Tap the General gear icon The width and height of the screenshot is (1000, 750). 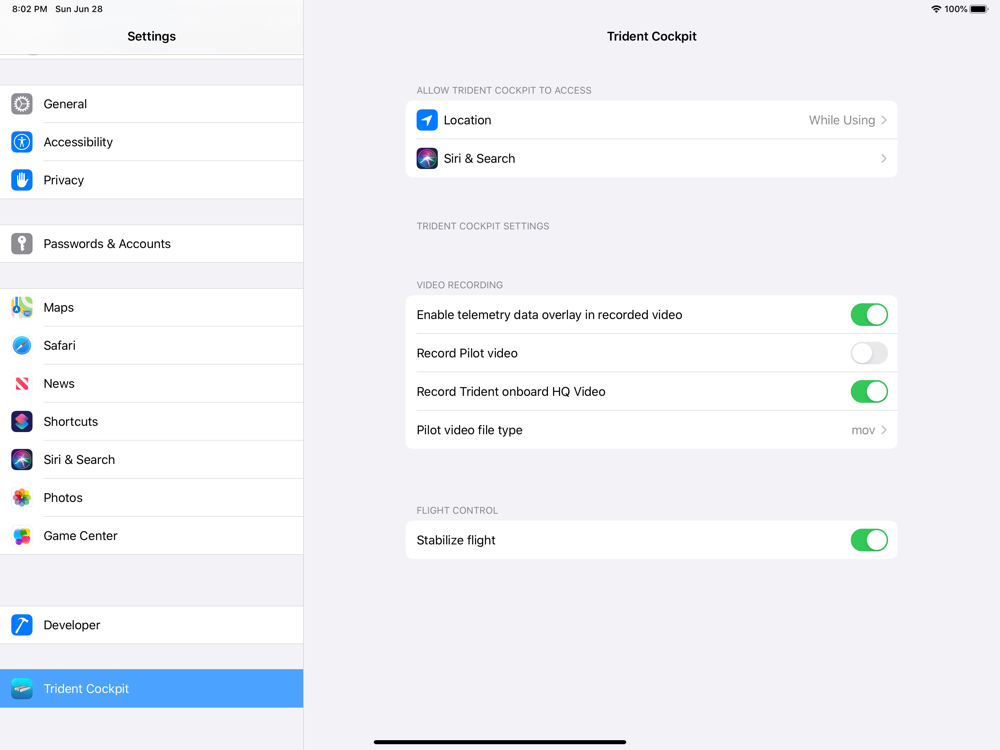pyautogui.click(x=22, y=104)
